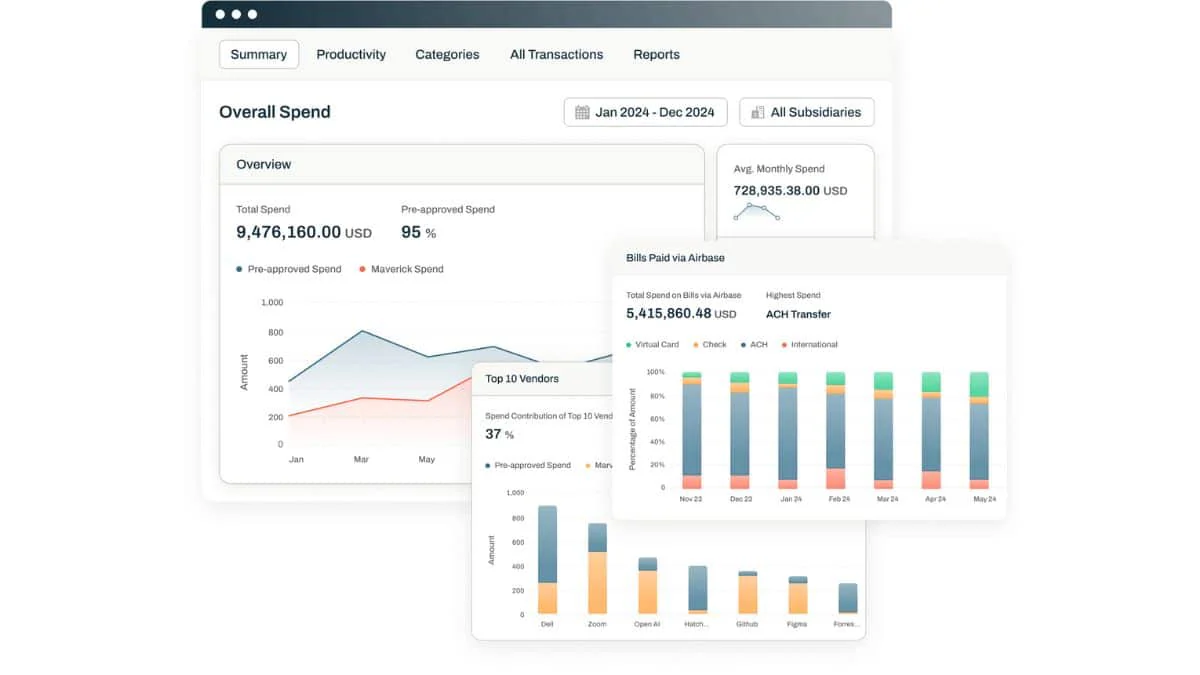The height and width of the screenshot is (675, 1200).
Task: Click the 37 % vendor contribution value
Action: pyautogui.click(x=499, y=434)
